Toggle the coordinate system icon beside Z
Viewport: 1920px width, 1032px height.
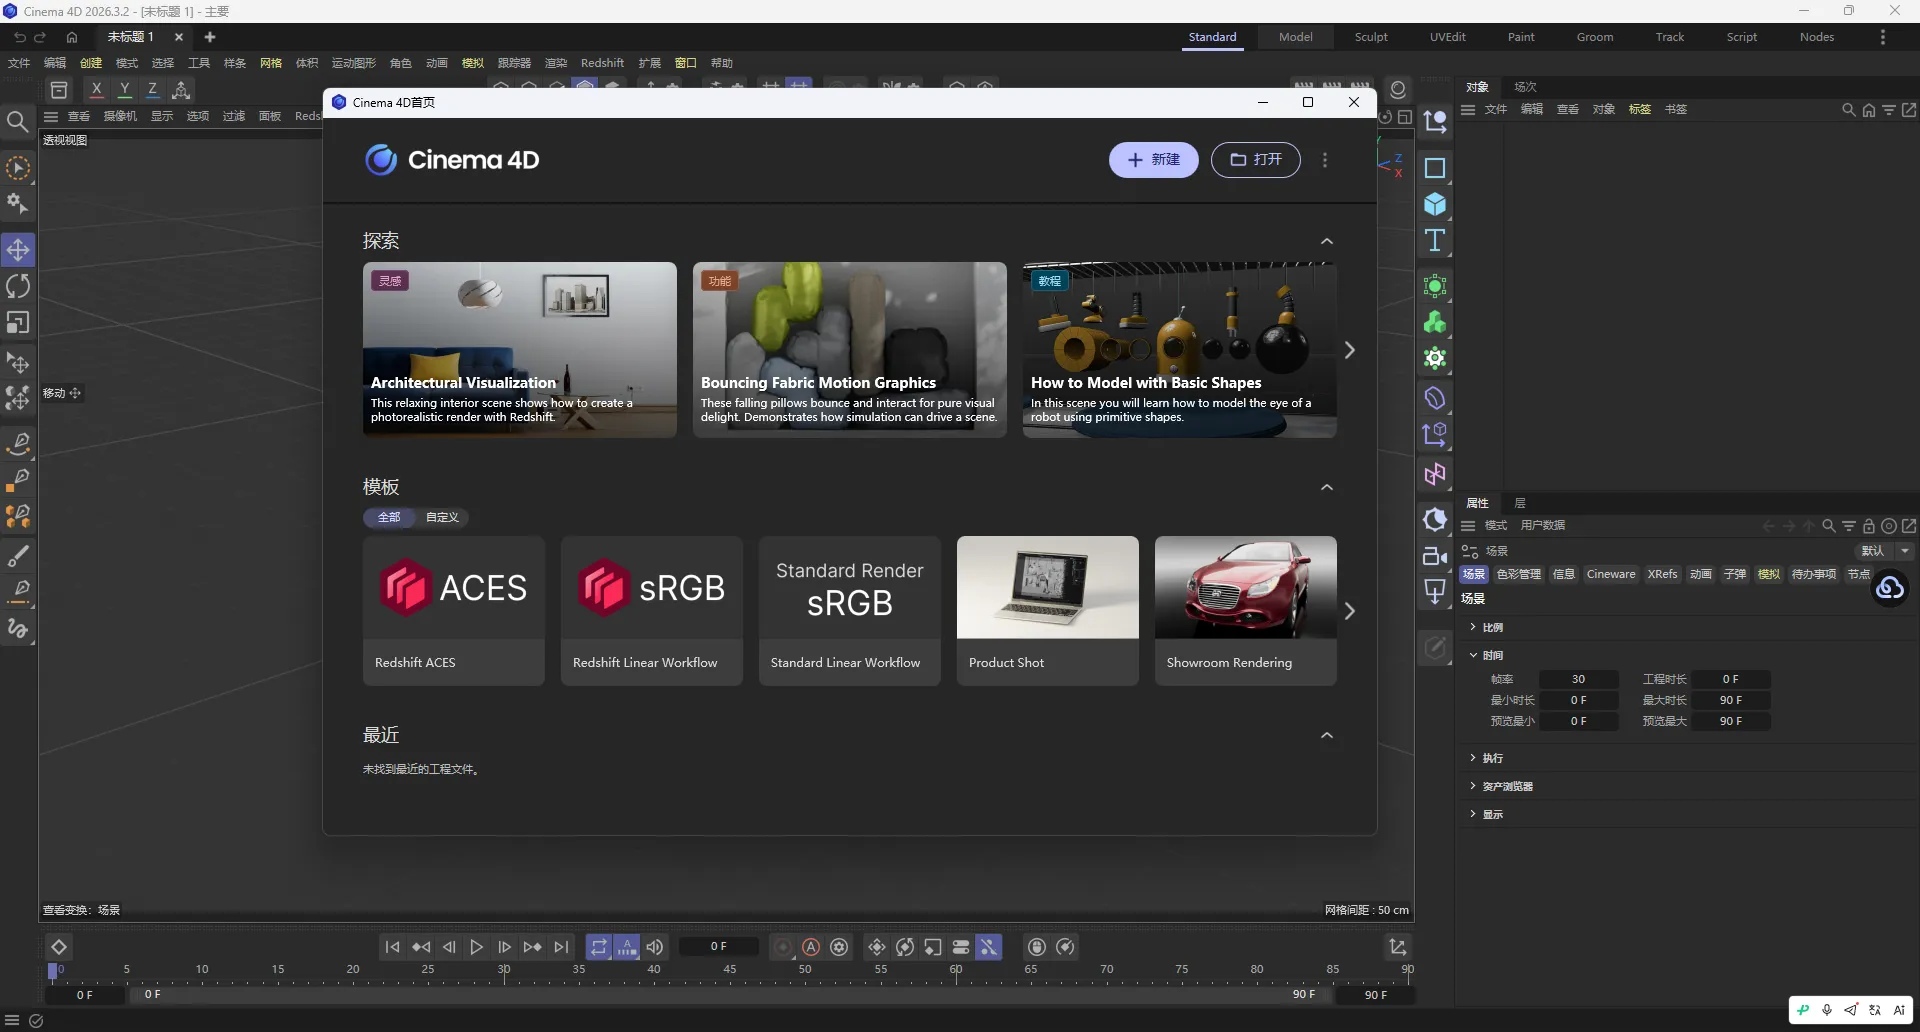point(181,89)
